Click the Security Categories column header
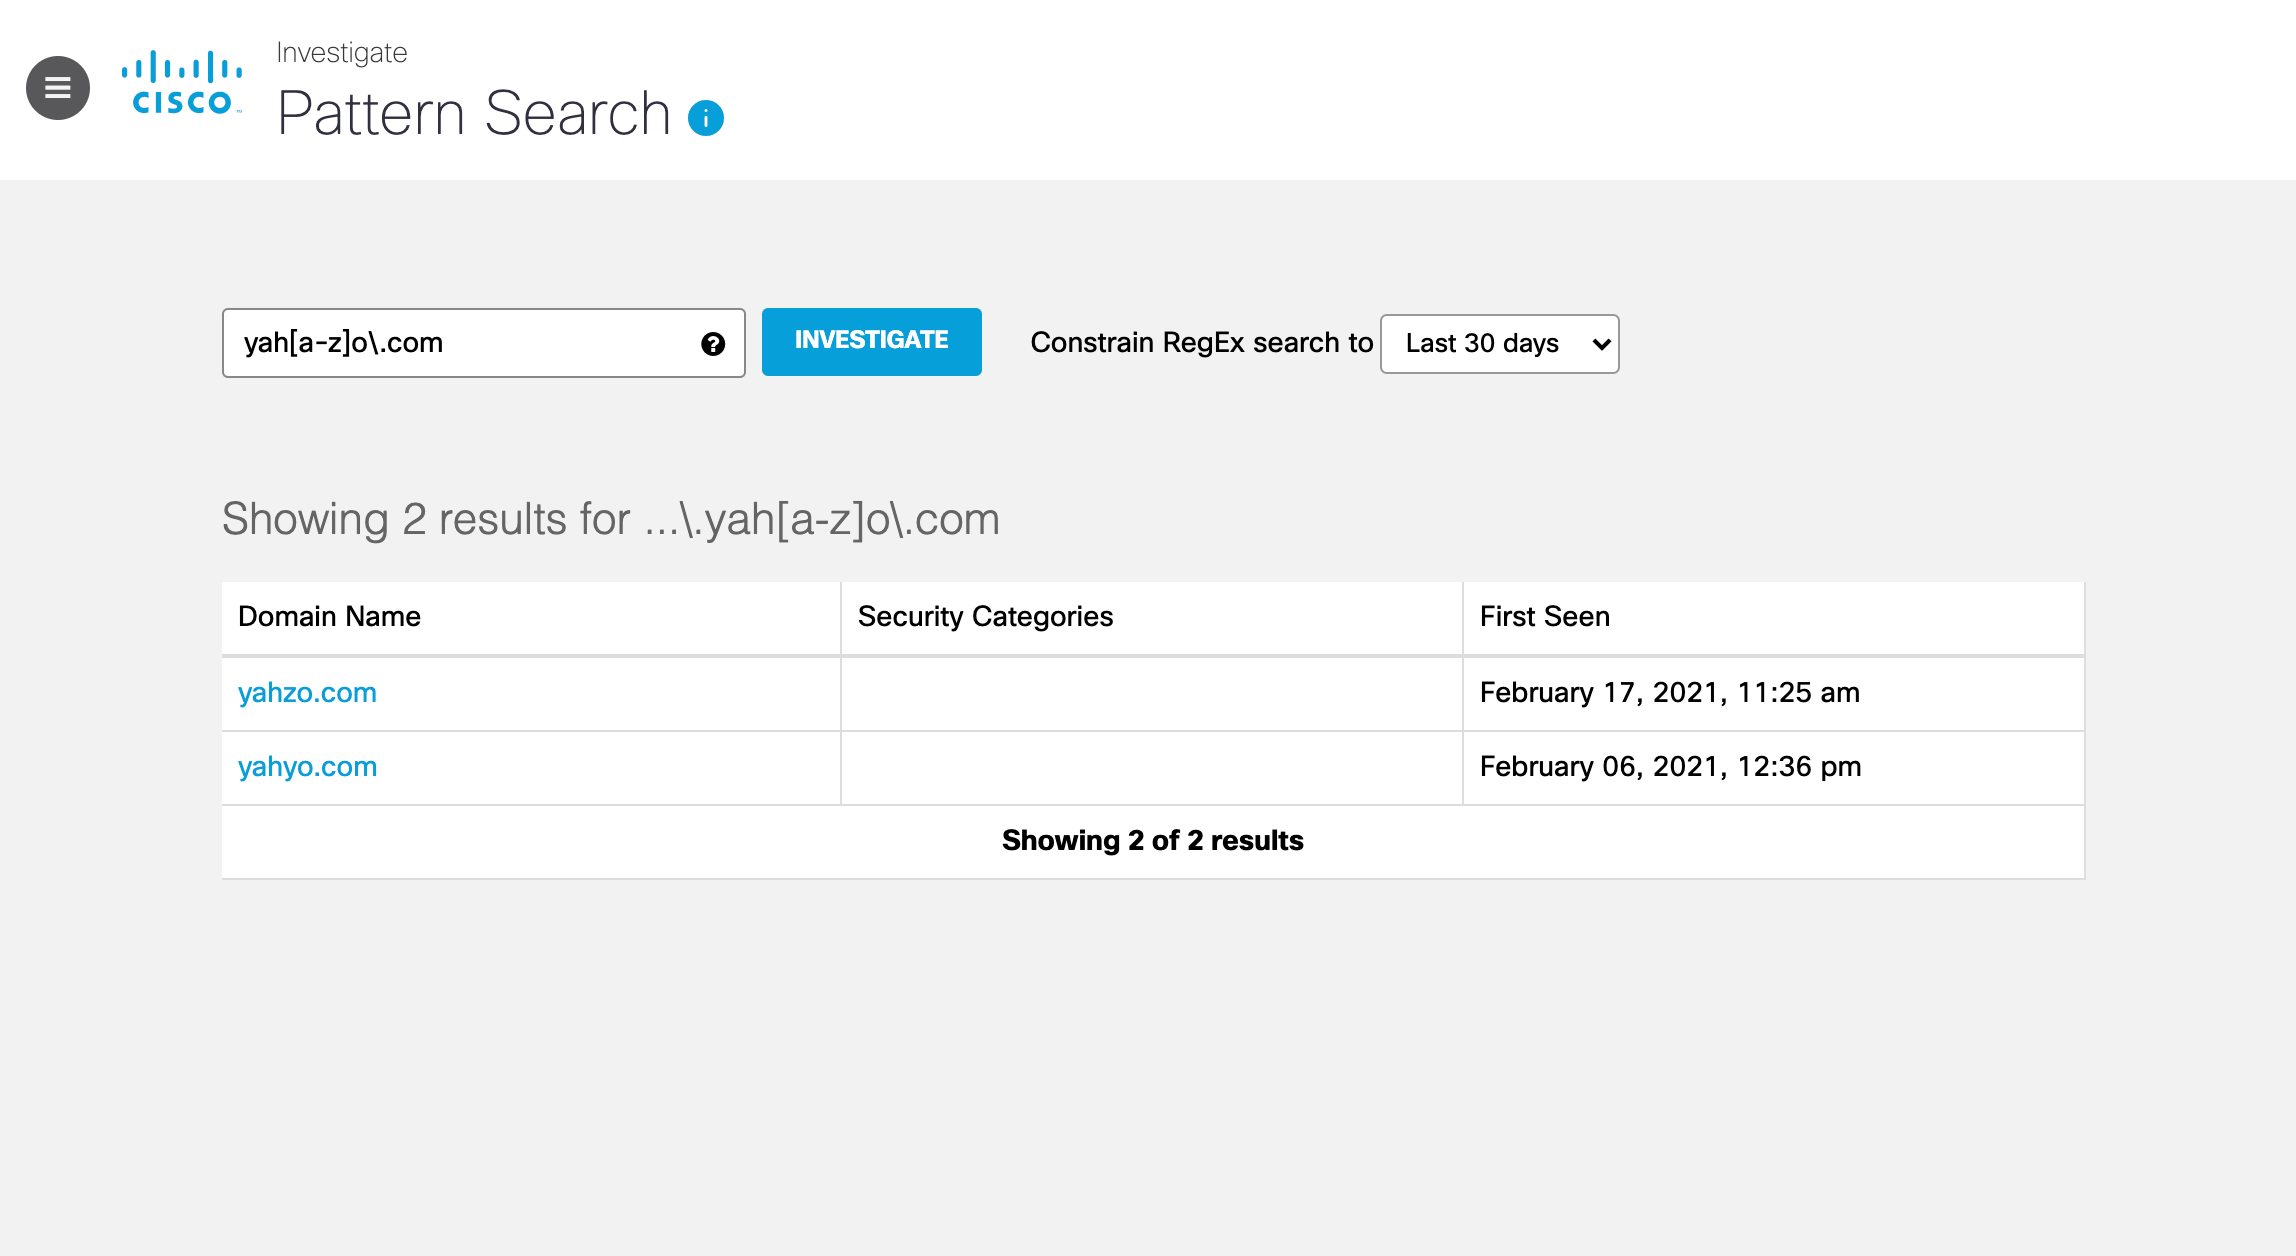2296x1256 pixels. [985, 616]
